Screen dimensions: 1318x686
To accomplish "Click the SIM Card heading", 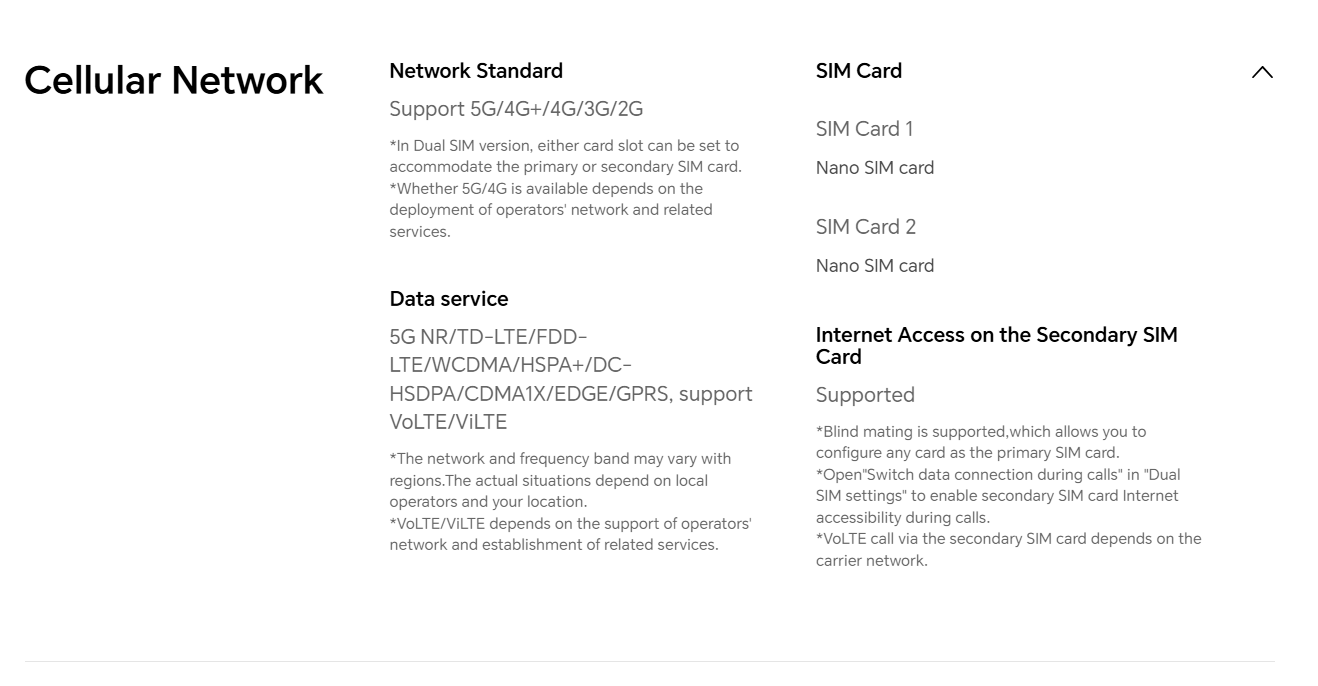I will (x=859, y=71).
